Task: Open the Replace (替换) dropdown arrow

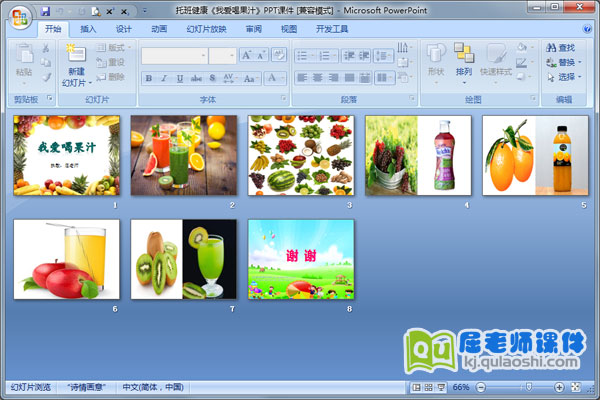Action: tap(581, 62)
